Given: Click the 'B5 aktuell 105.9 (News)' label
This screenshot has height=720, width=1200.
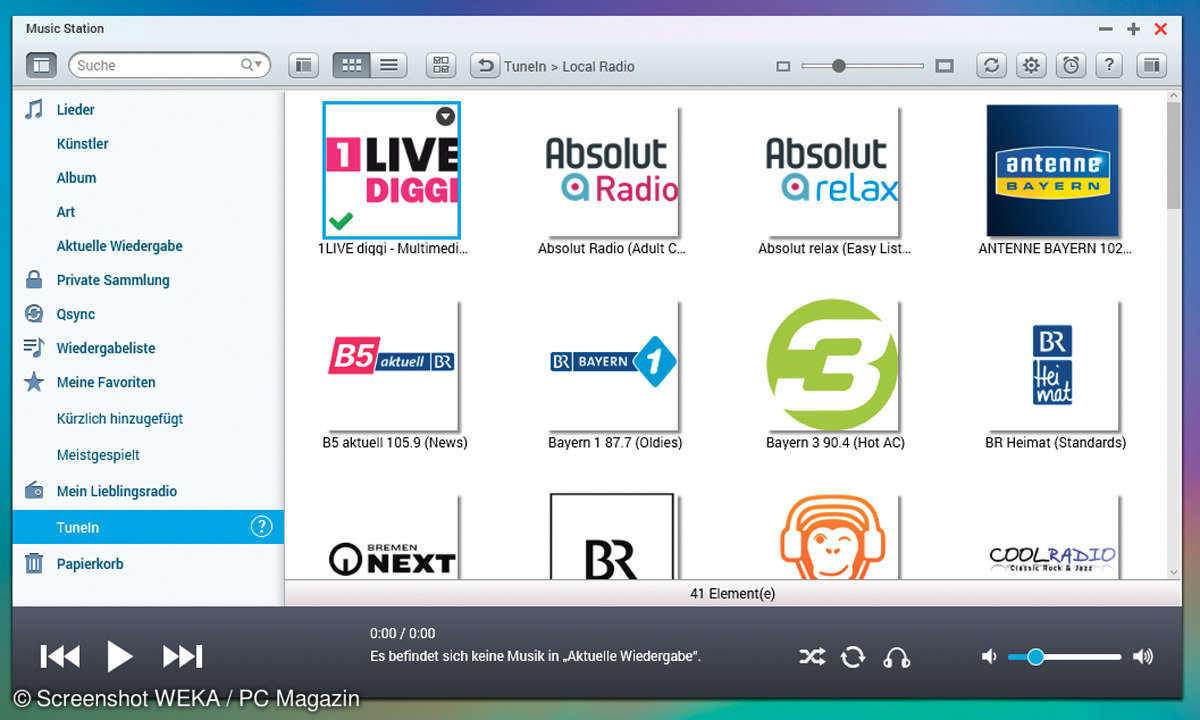Looking at the screenshot, I should point(395,442).
